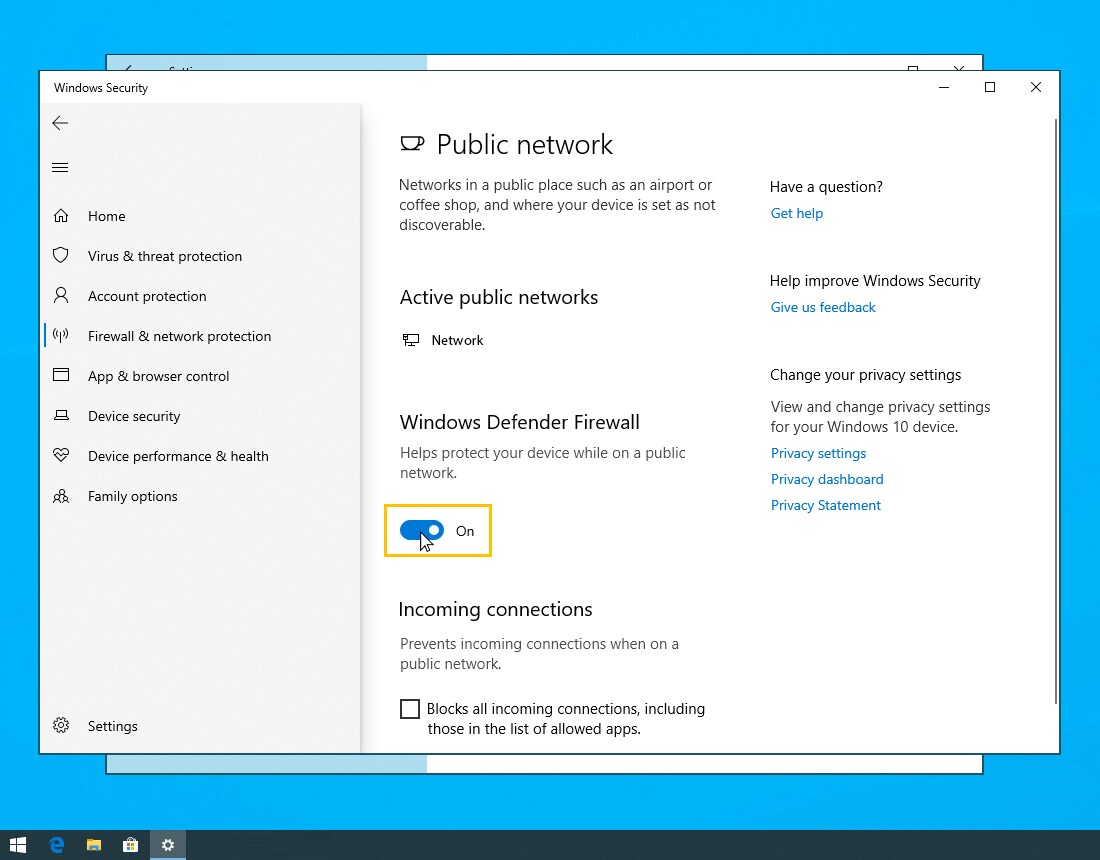This screenshot has height=860, width=1100.
Task: Close the Windows Security window
Action: [x=1035, y=87]
